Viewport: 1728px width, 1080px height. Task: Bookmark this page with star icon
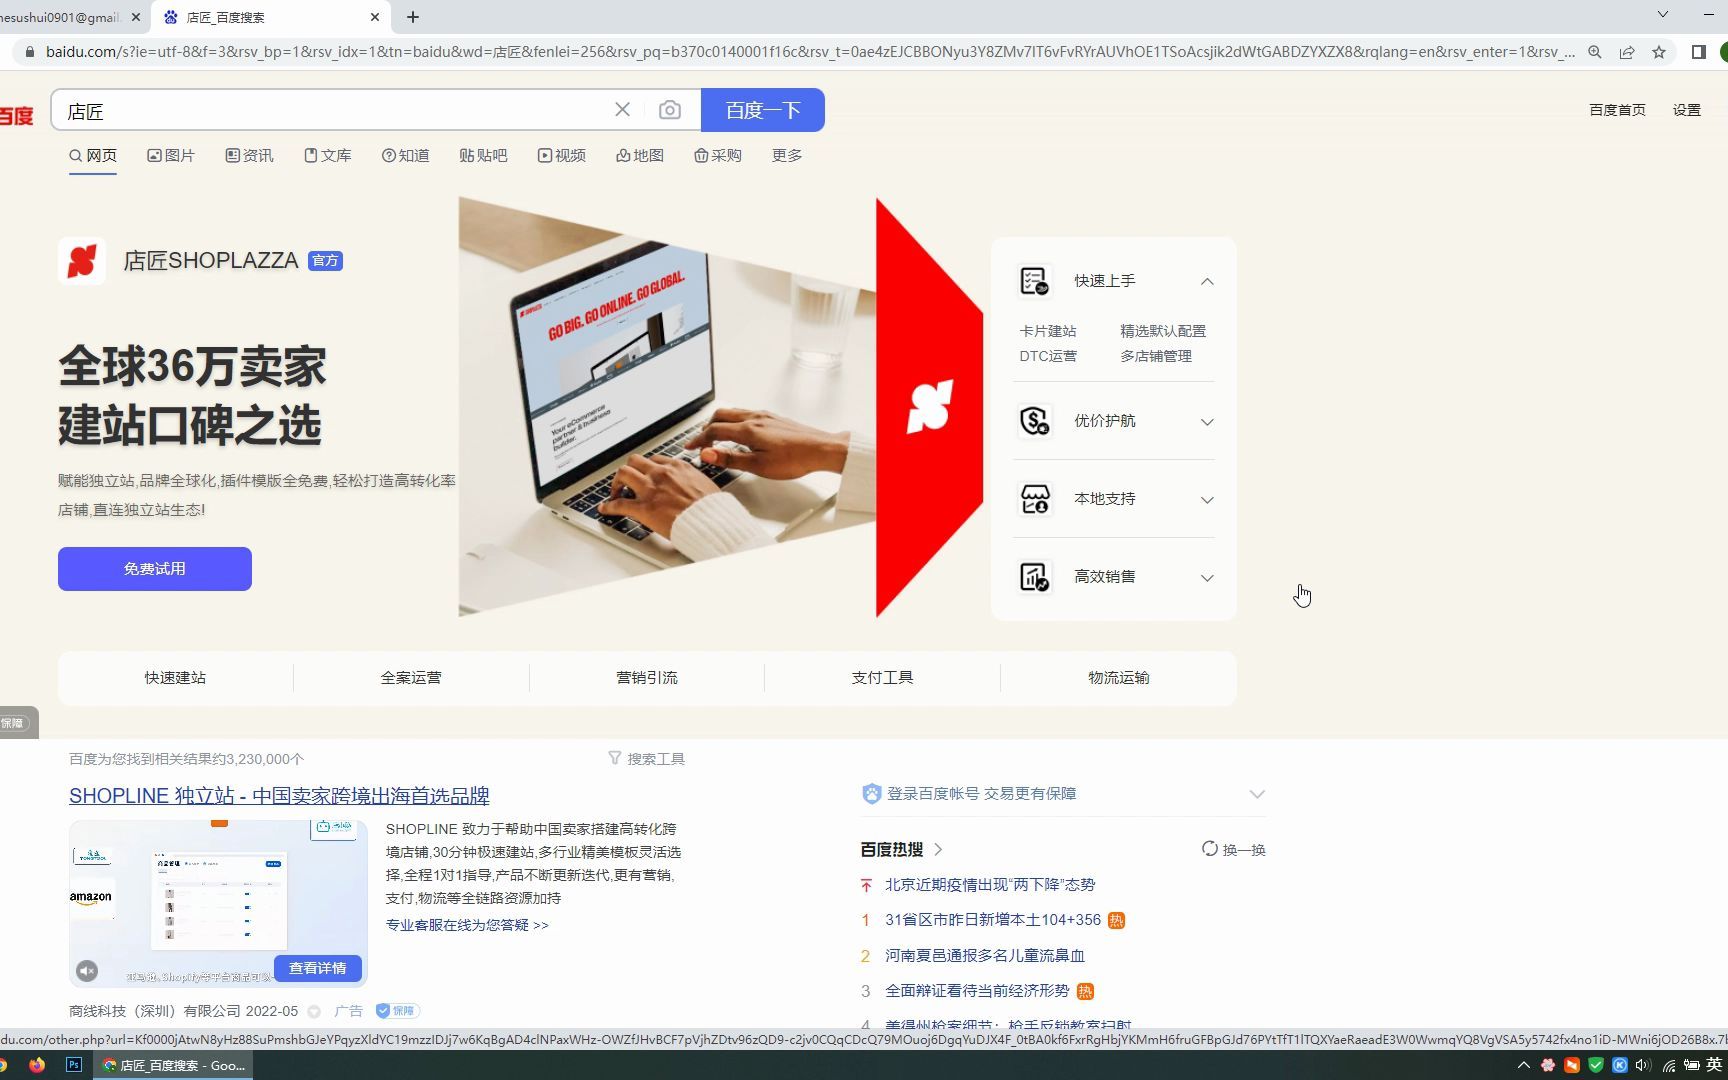pyautogui.click(x=1659, y=52)
